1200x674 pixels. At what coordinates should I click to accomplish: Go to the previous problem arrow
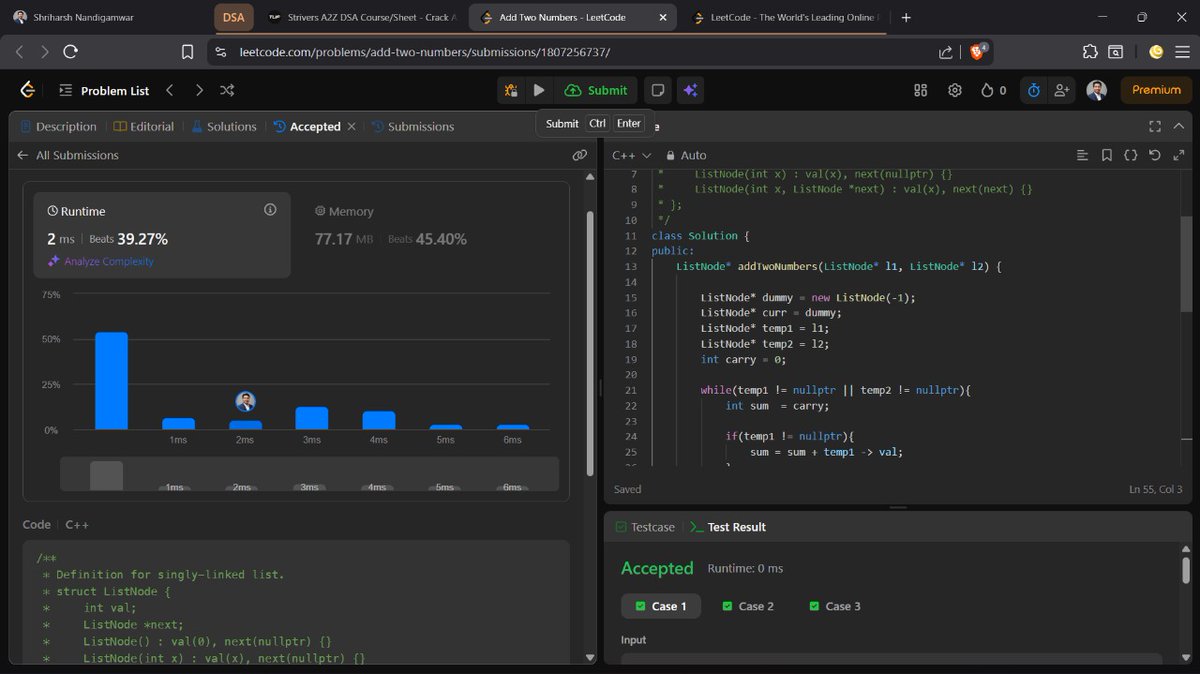click(170, 90)
